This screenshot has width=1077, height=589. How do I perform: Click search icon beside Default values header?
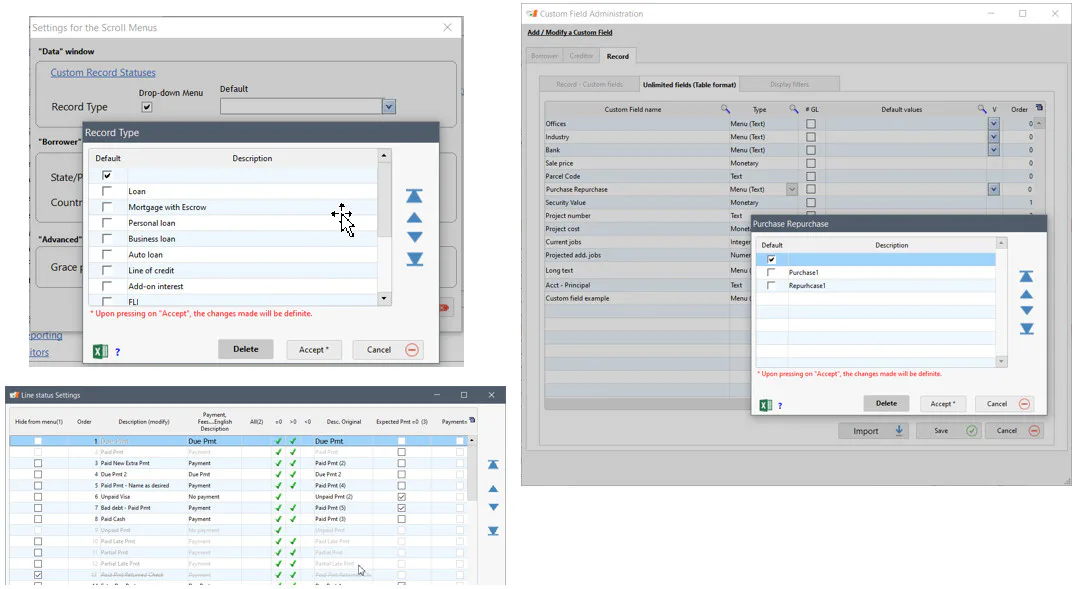[x=982, y=109]
